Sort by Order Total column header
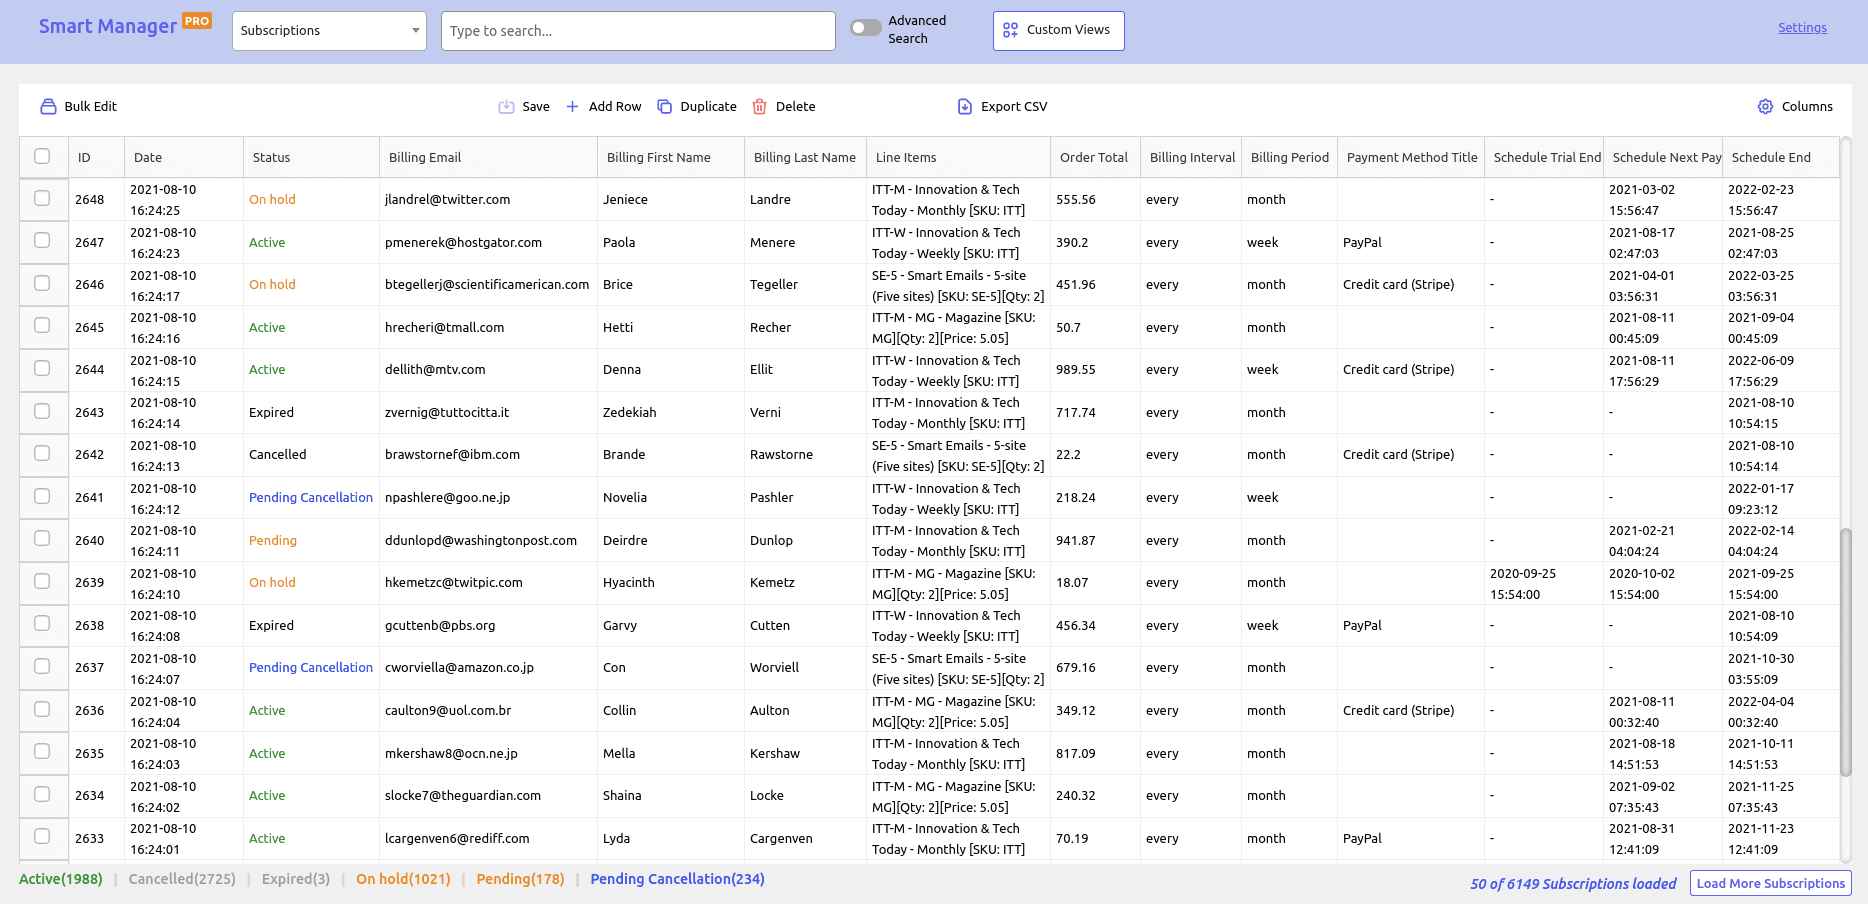The height and width of the screenshot is (904, 1868). [x=1094, y=157]
